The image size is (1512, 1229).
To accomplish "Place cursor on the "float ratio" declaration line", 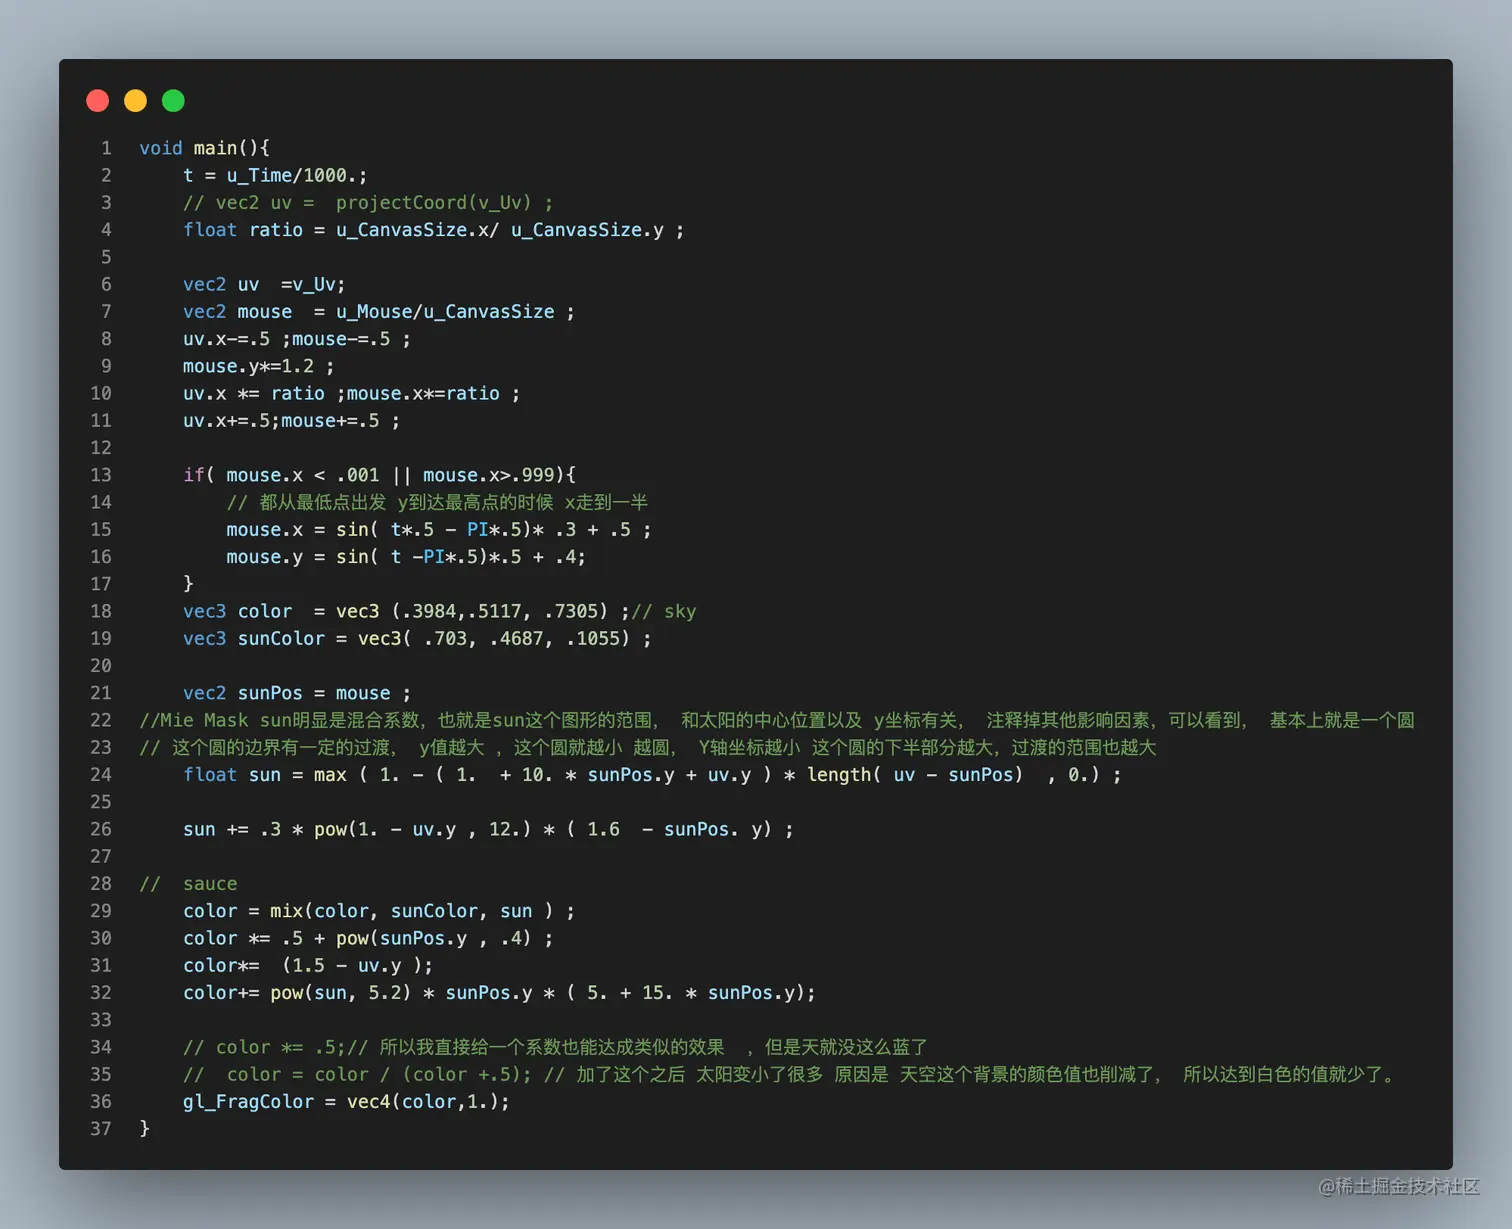I will tap(434, 230).
